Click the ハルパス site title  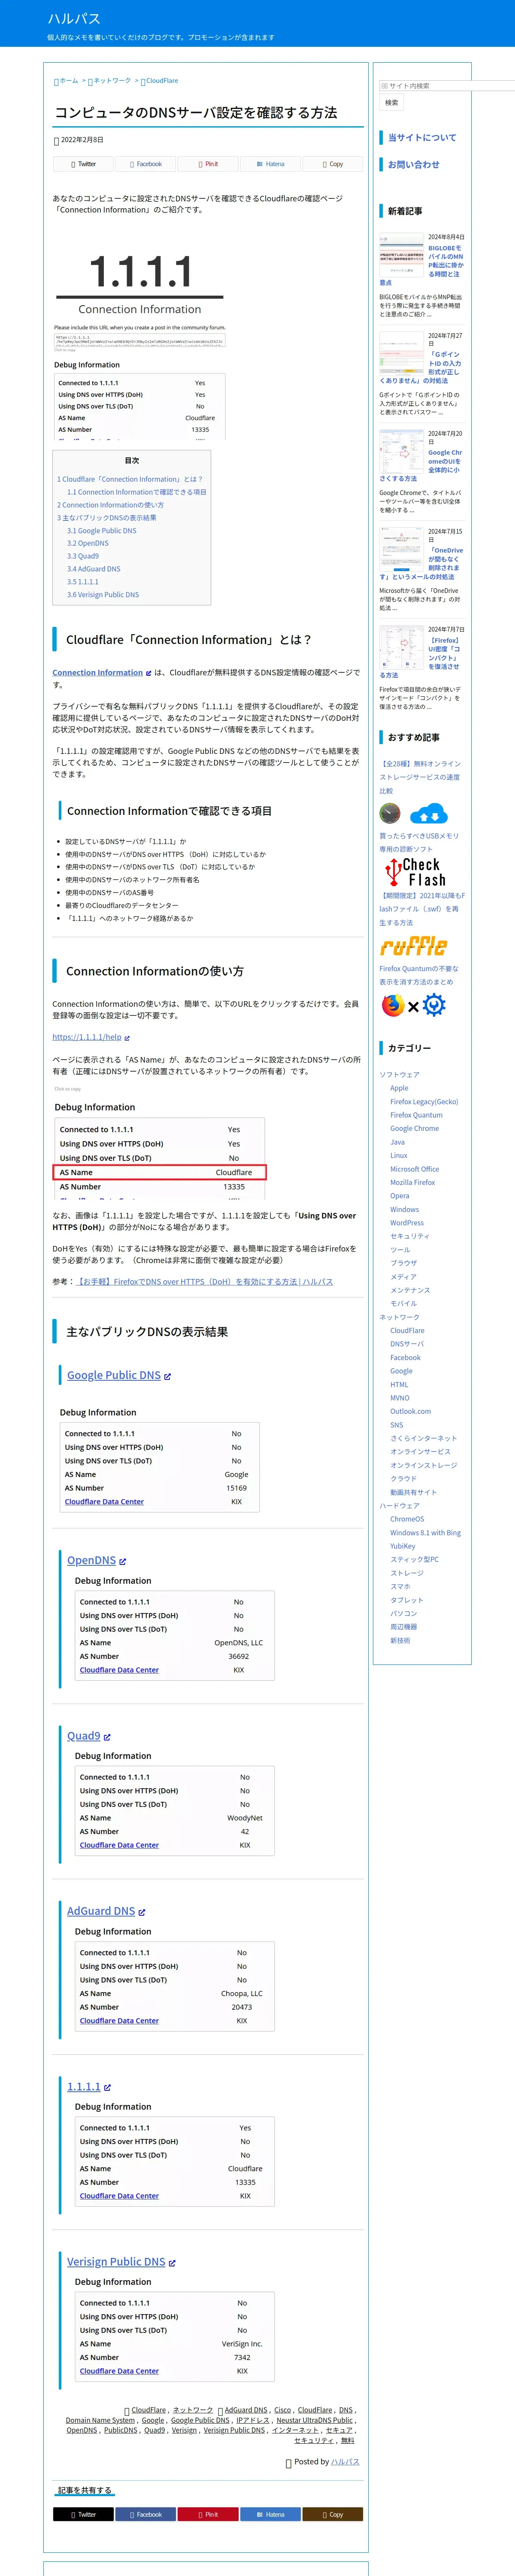[74, 19]
